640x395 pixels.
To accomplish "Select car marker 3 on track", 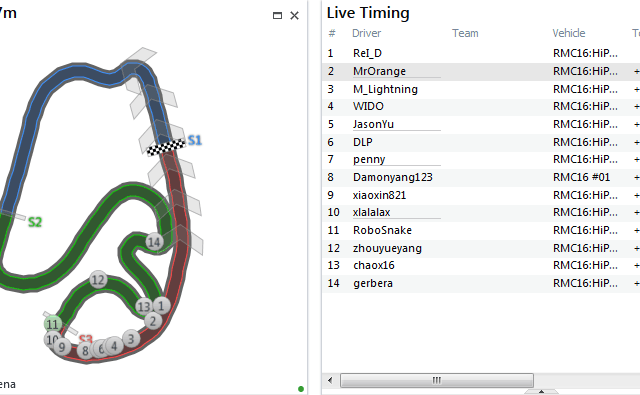I will [x=131, y=339].
